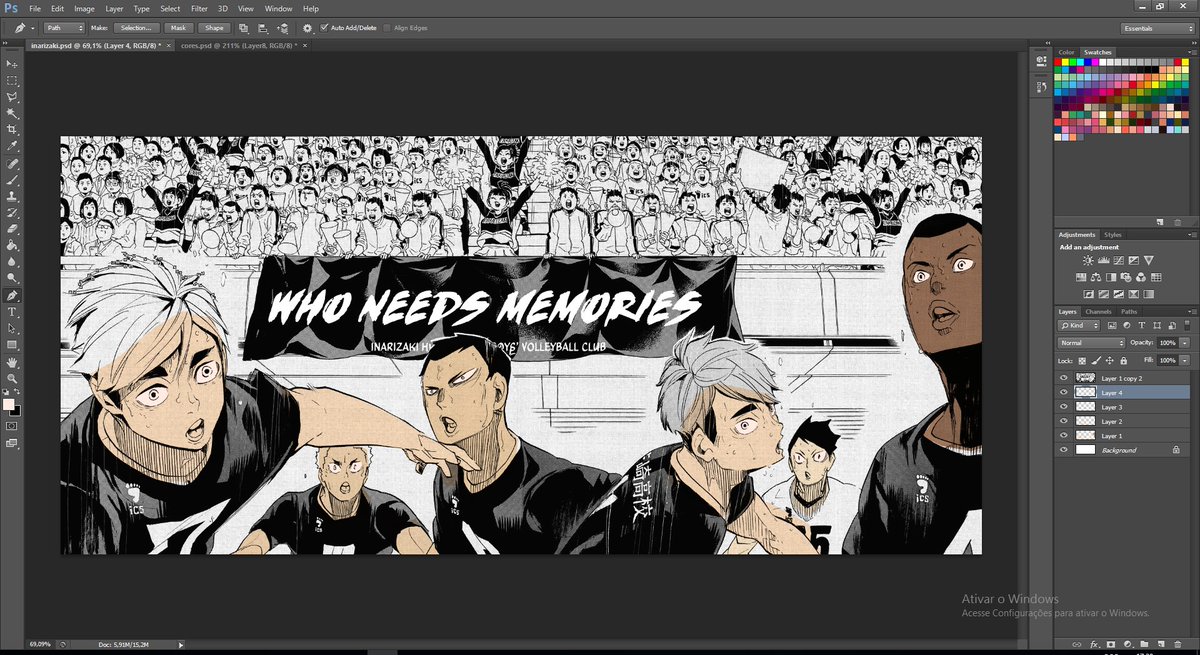Add an Invert adjustment
Image resolution: width=1200 pixels, height=655 pixels.
1087,294
